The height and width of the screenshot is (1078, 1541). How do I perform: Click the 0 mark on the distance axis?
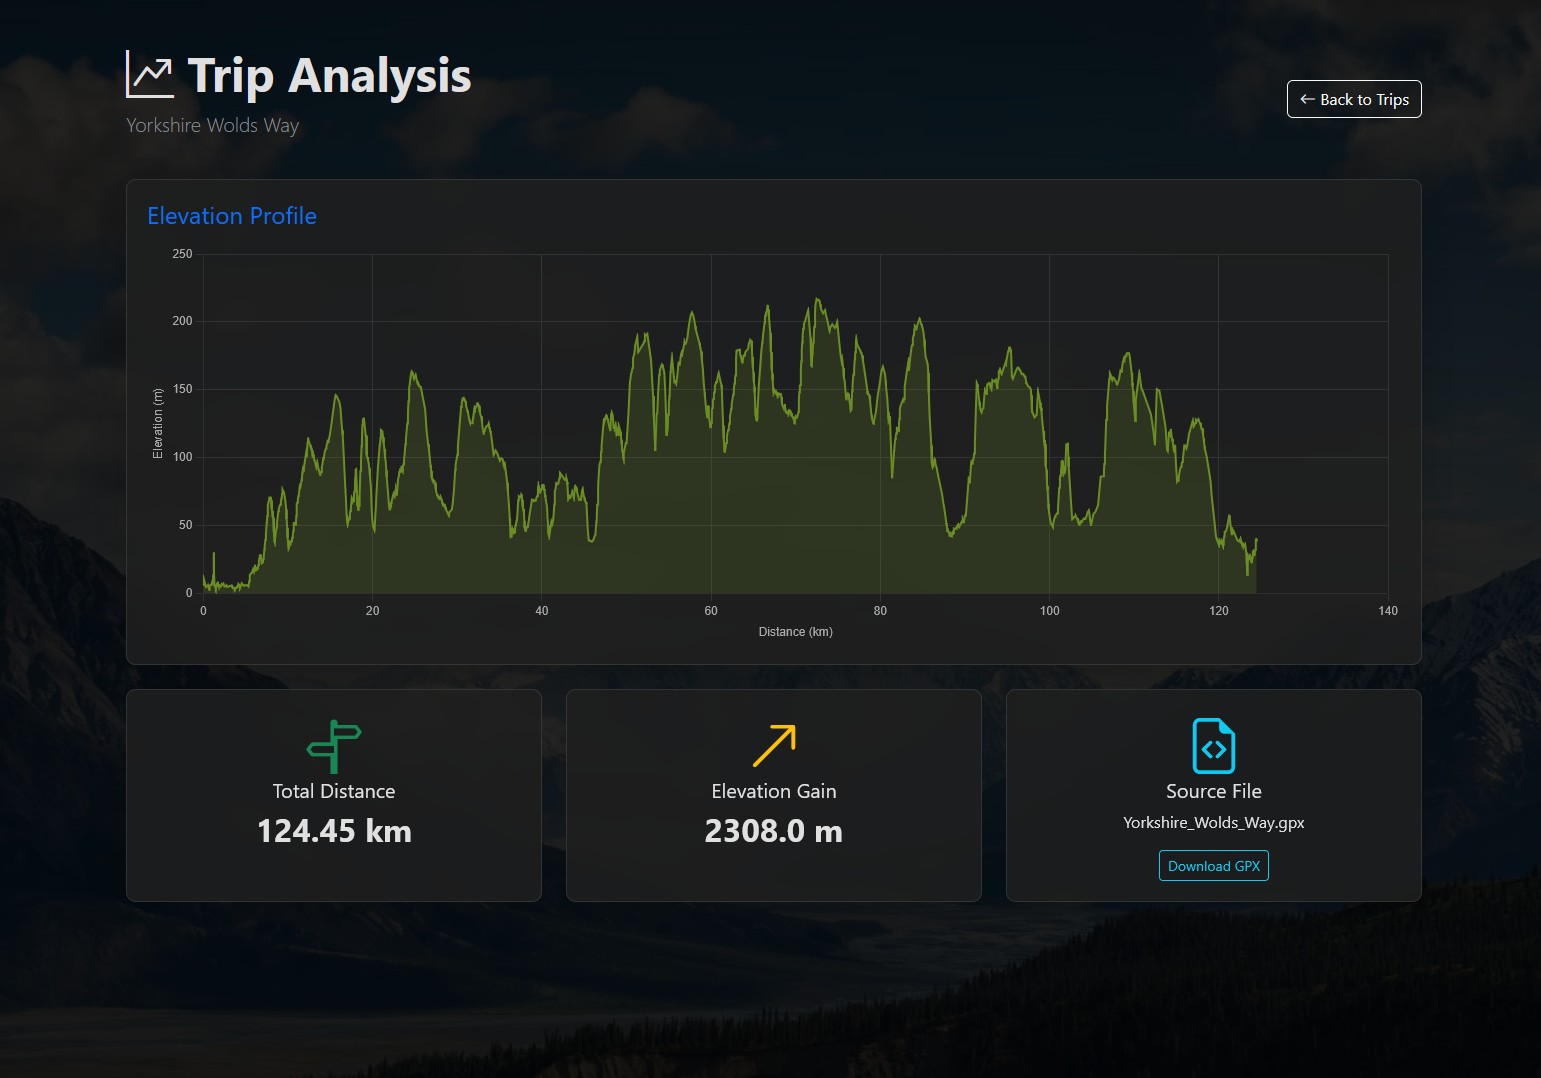coord(203,610)
